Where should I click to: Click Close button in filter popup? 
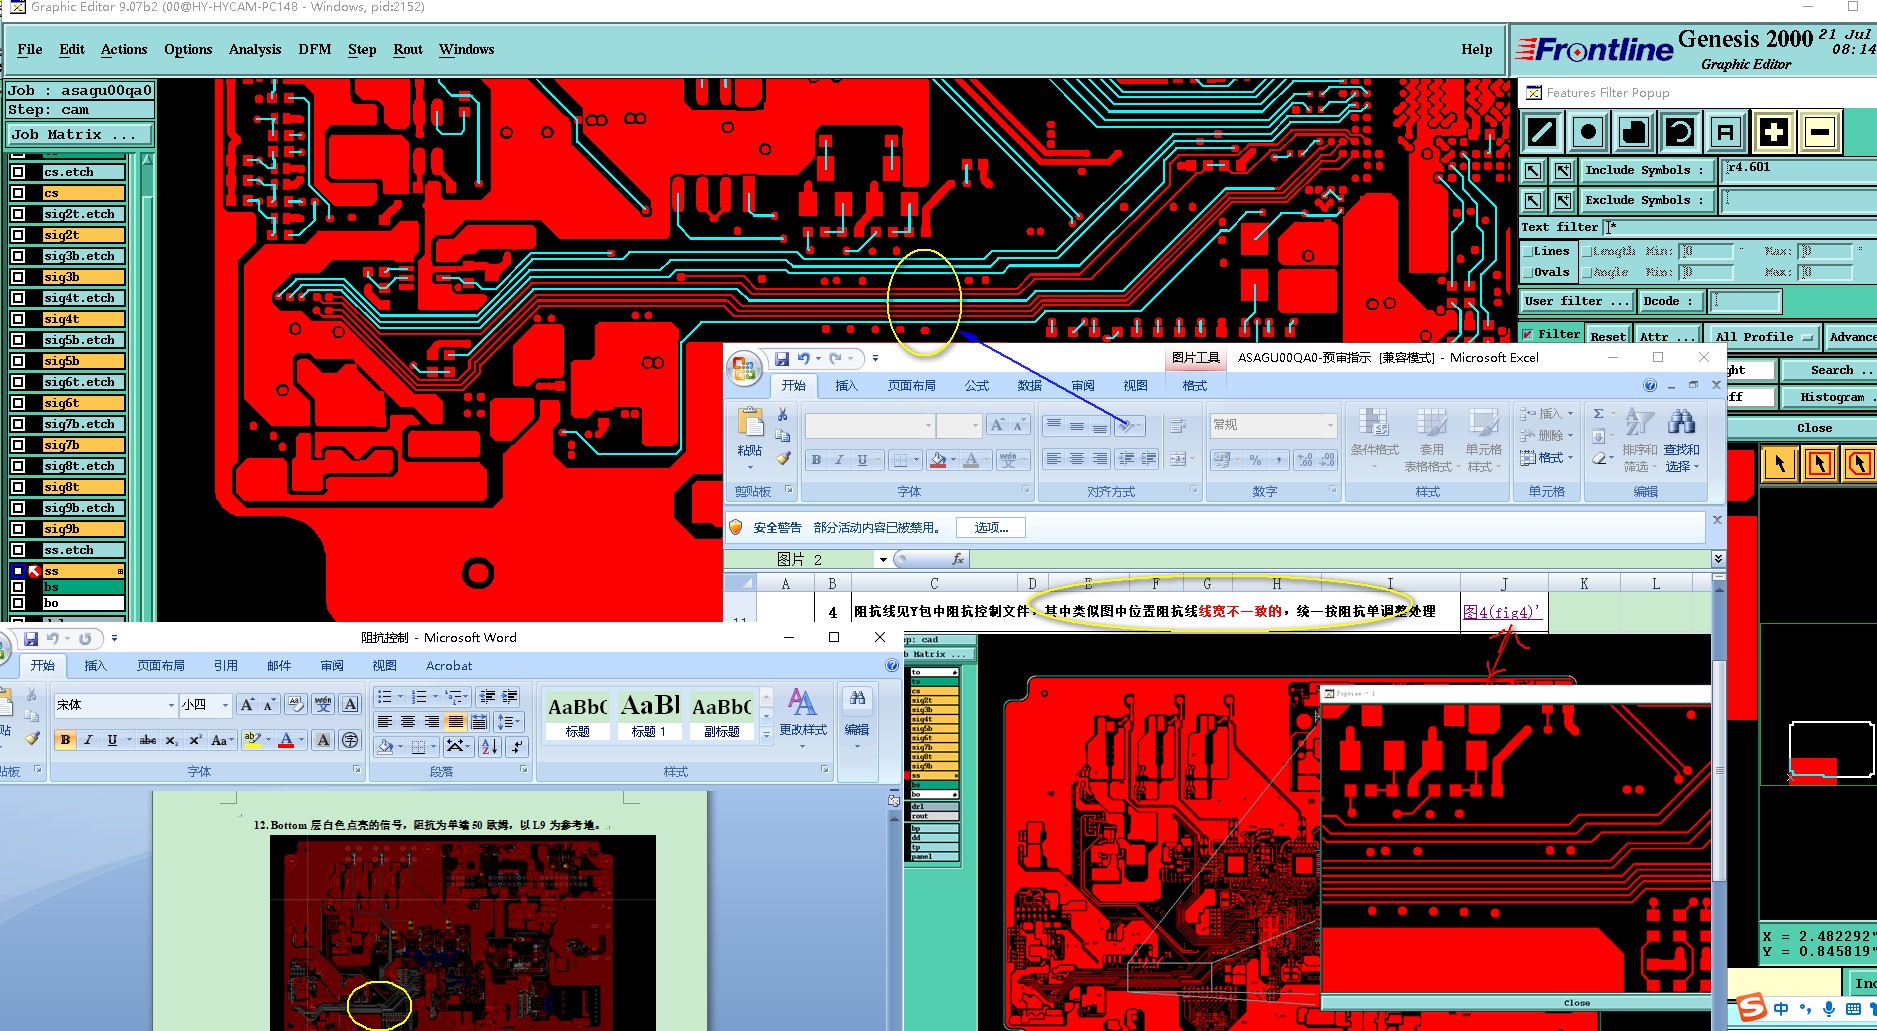point(1814,428)
